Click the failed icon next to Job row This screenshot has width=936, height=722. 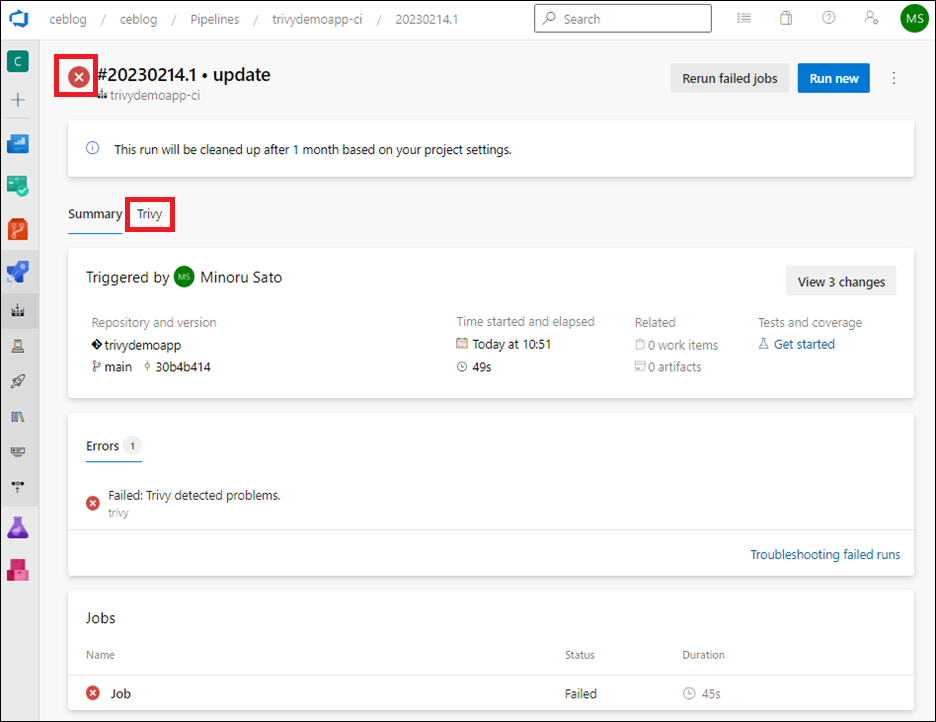93,693
